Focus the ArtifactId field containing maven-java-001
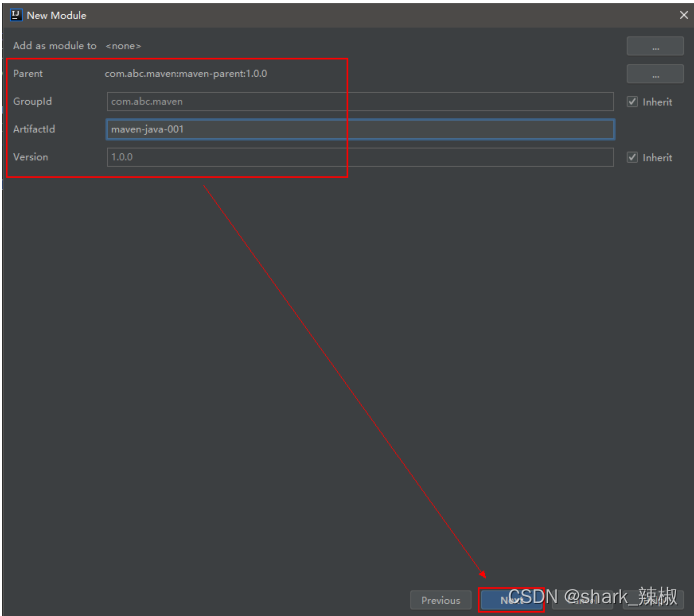 pyautogui.click(x=359, y=129)
